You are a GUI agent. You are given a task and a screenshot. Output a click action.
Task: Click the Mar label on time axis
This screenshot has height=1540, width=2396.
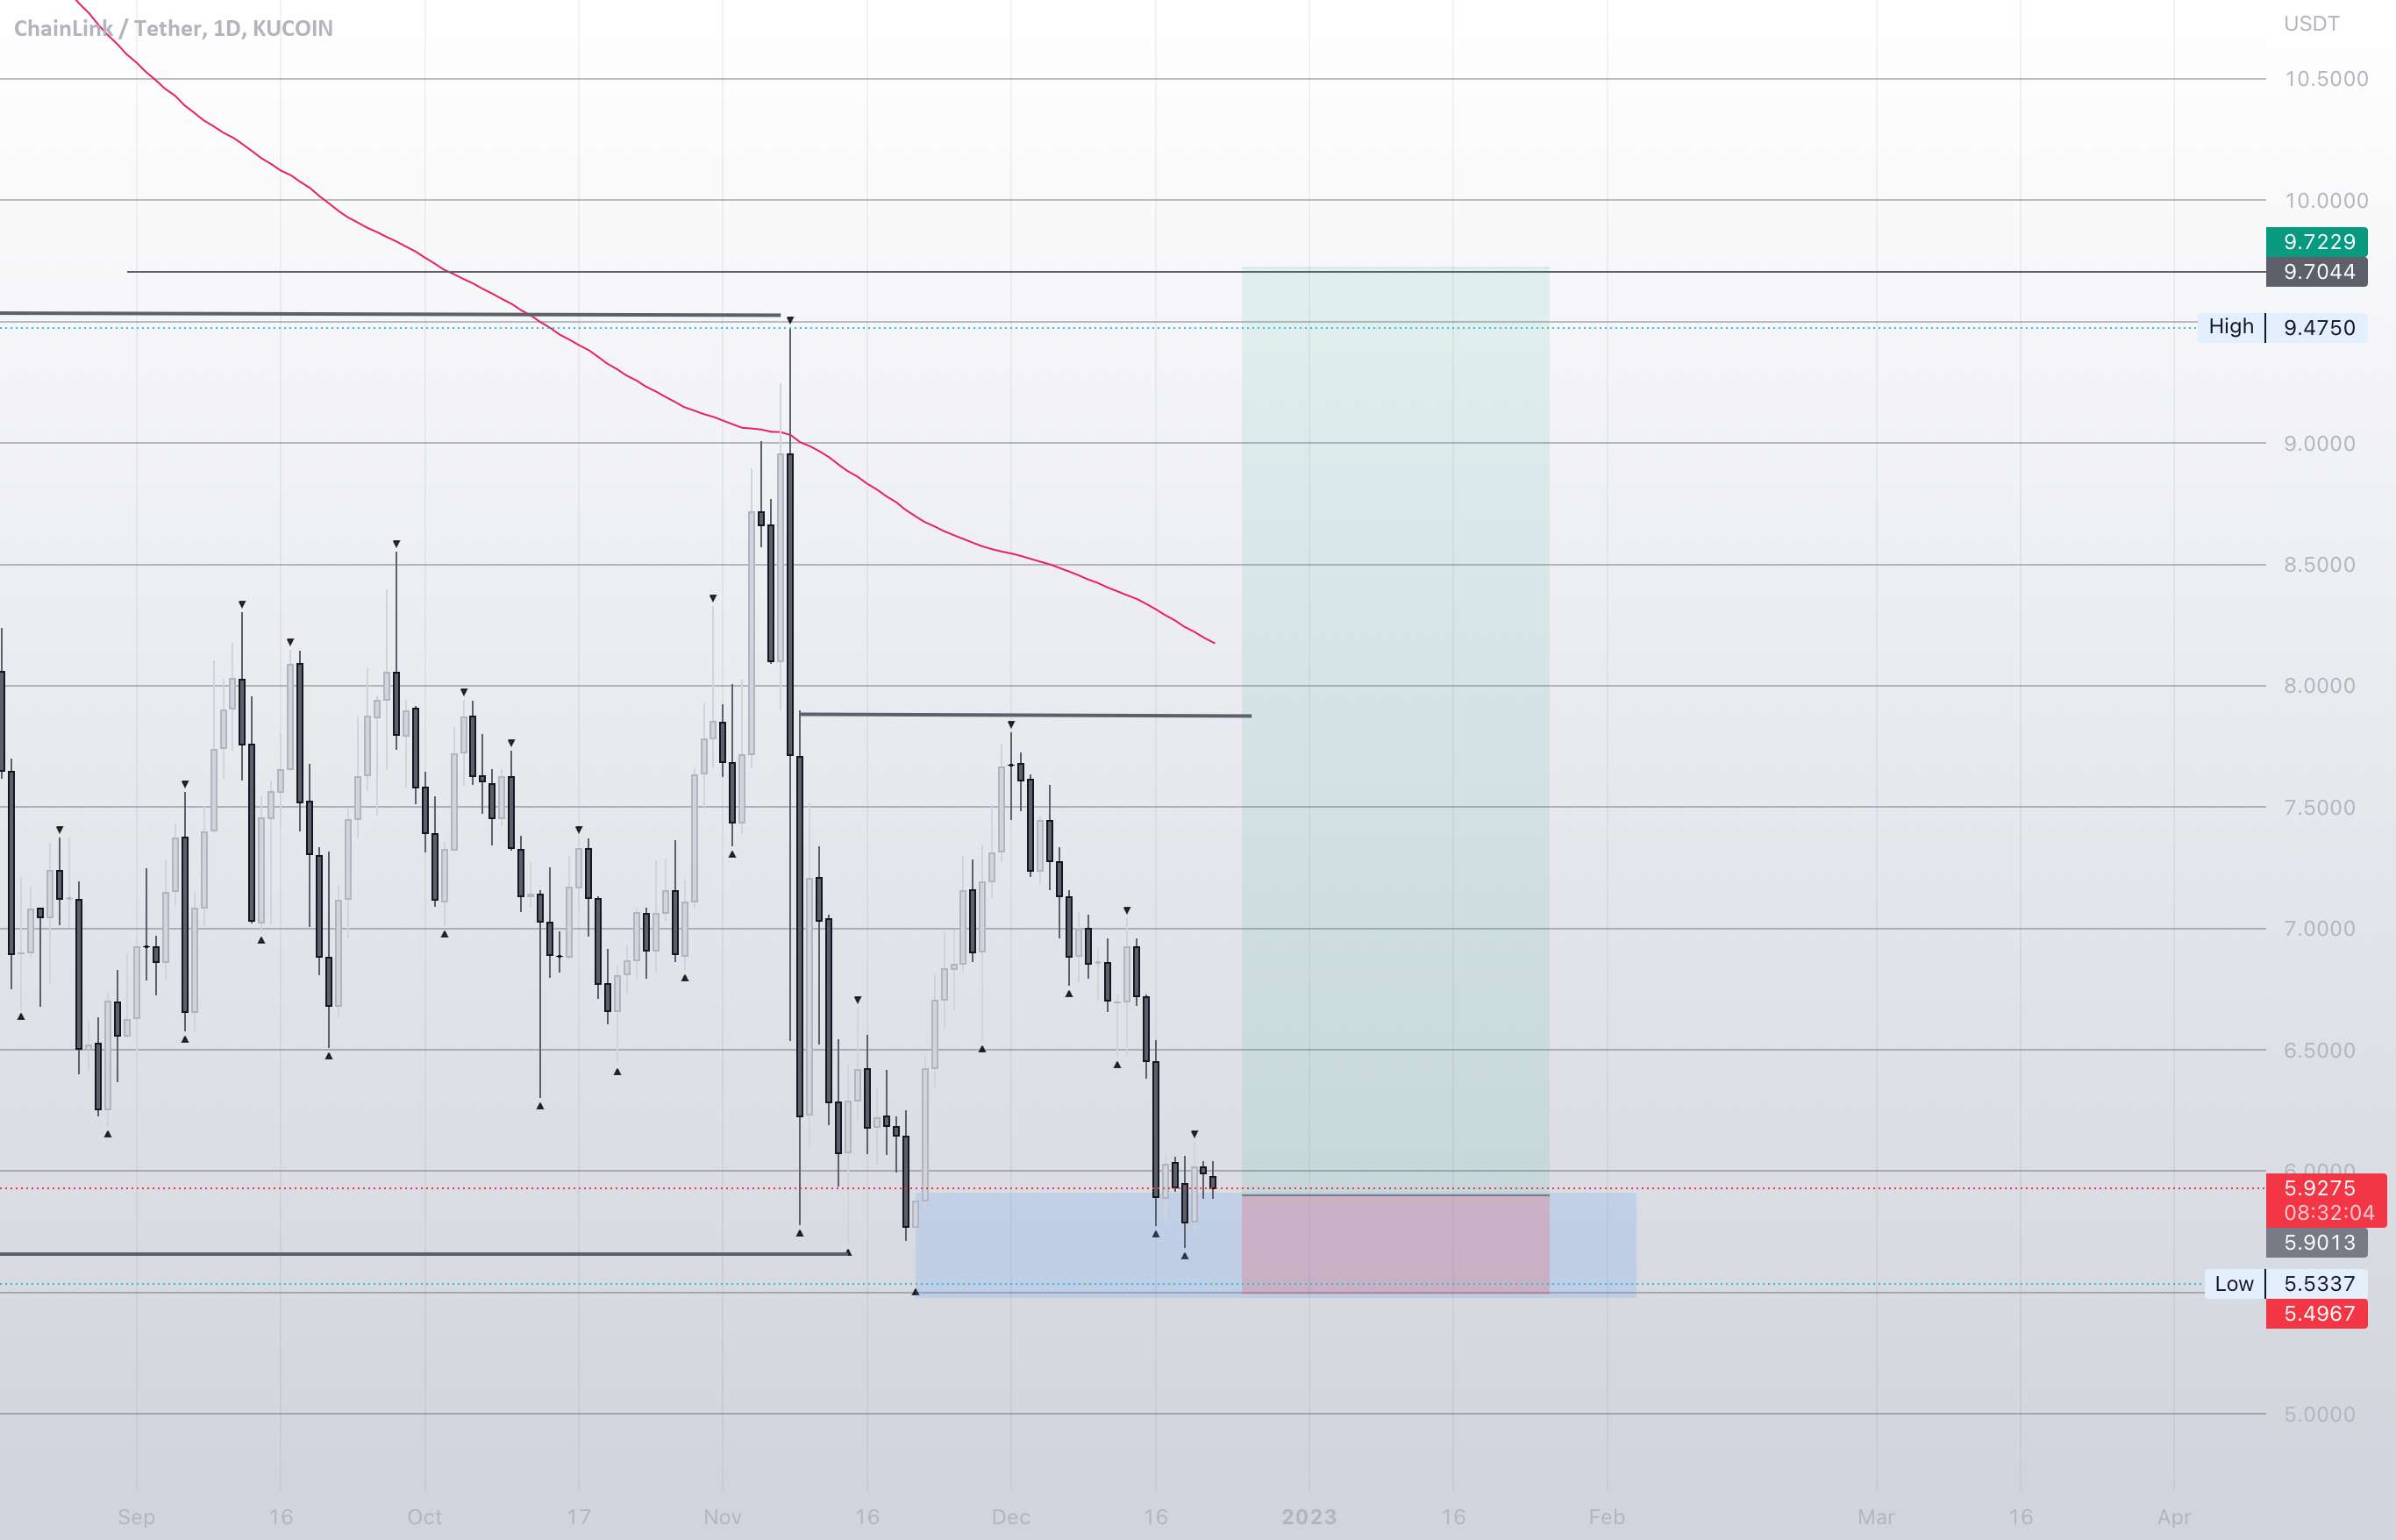1876,1517
